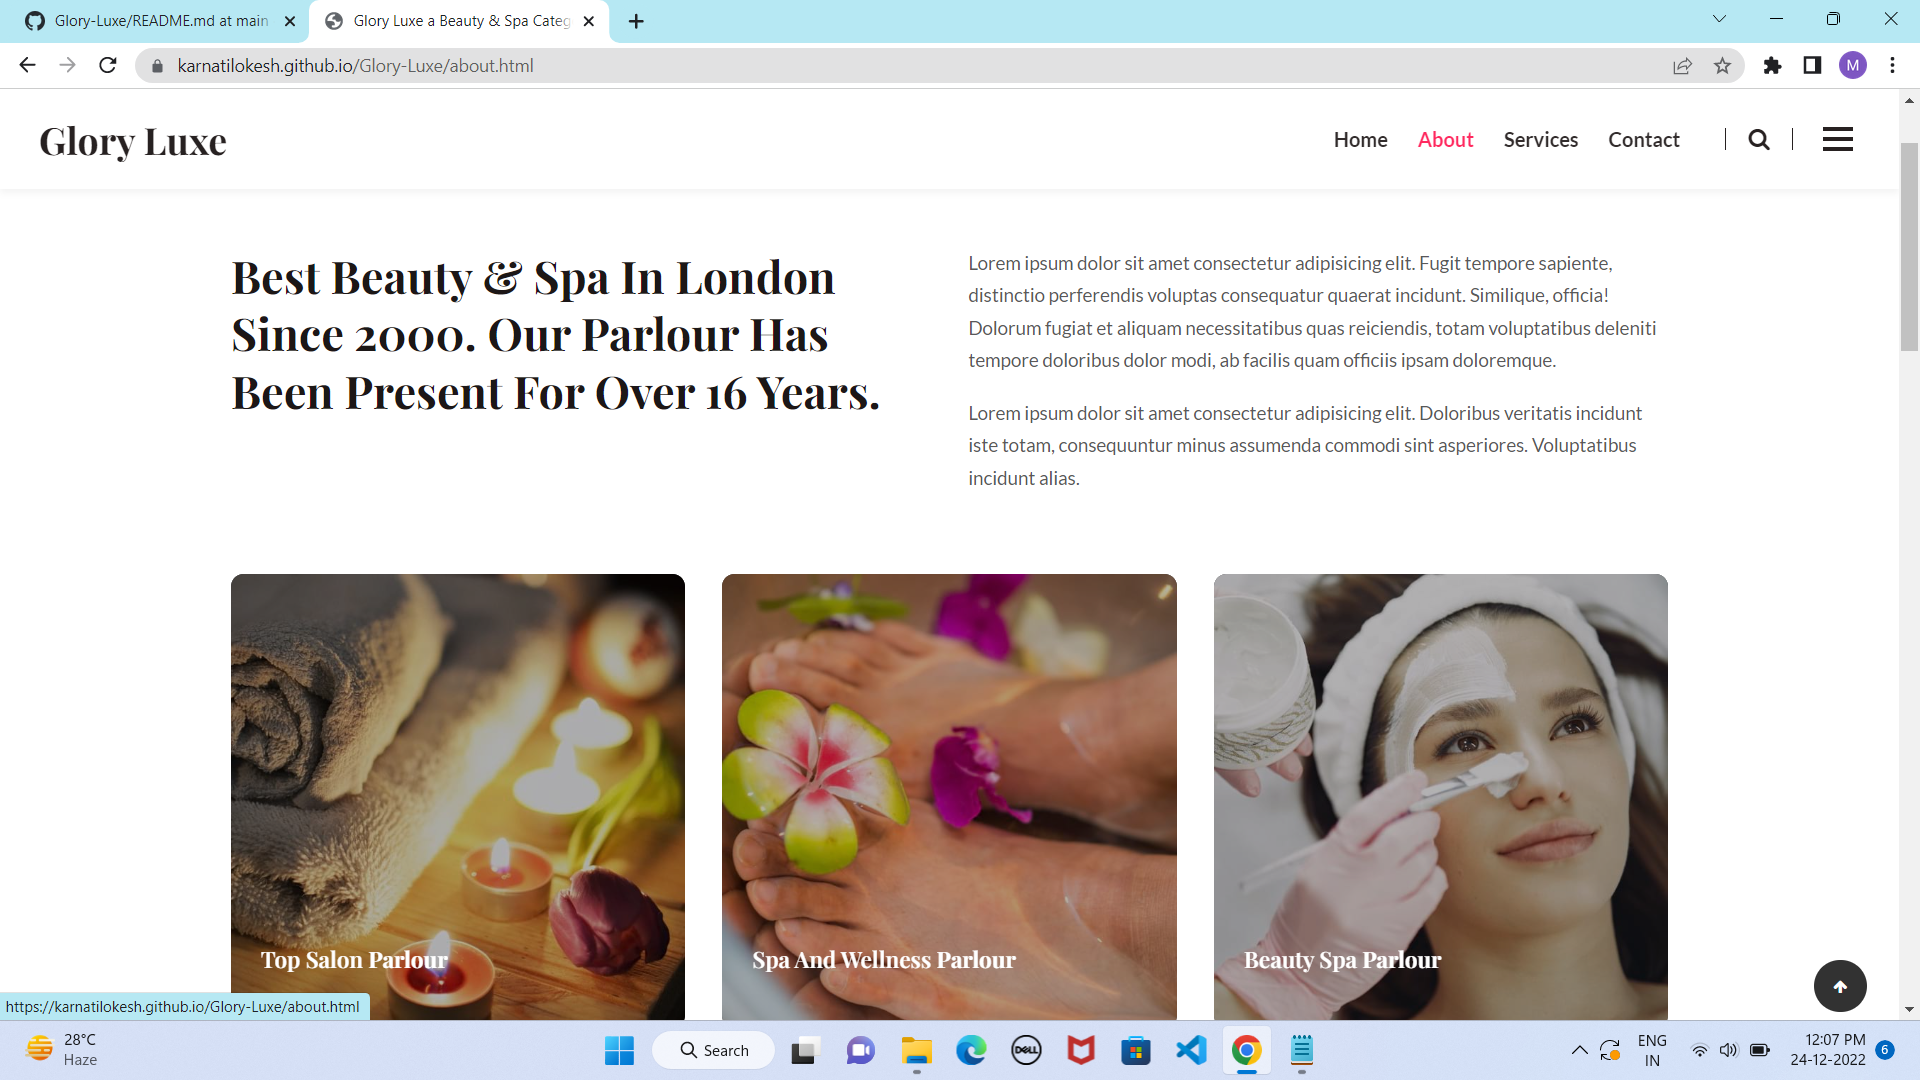Open Chrome three-dot menu
Viewport: 1920px width, 1080px height.
click(x=1892, y=66)
